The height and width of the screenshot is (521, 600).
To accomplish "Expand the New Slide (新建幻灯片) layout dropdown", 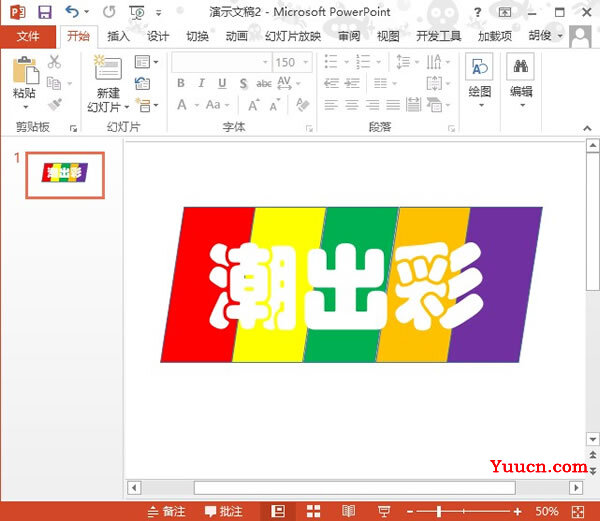I will [x=127, y=107].
